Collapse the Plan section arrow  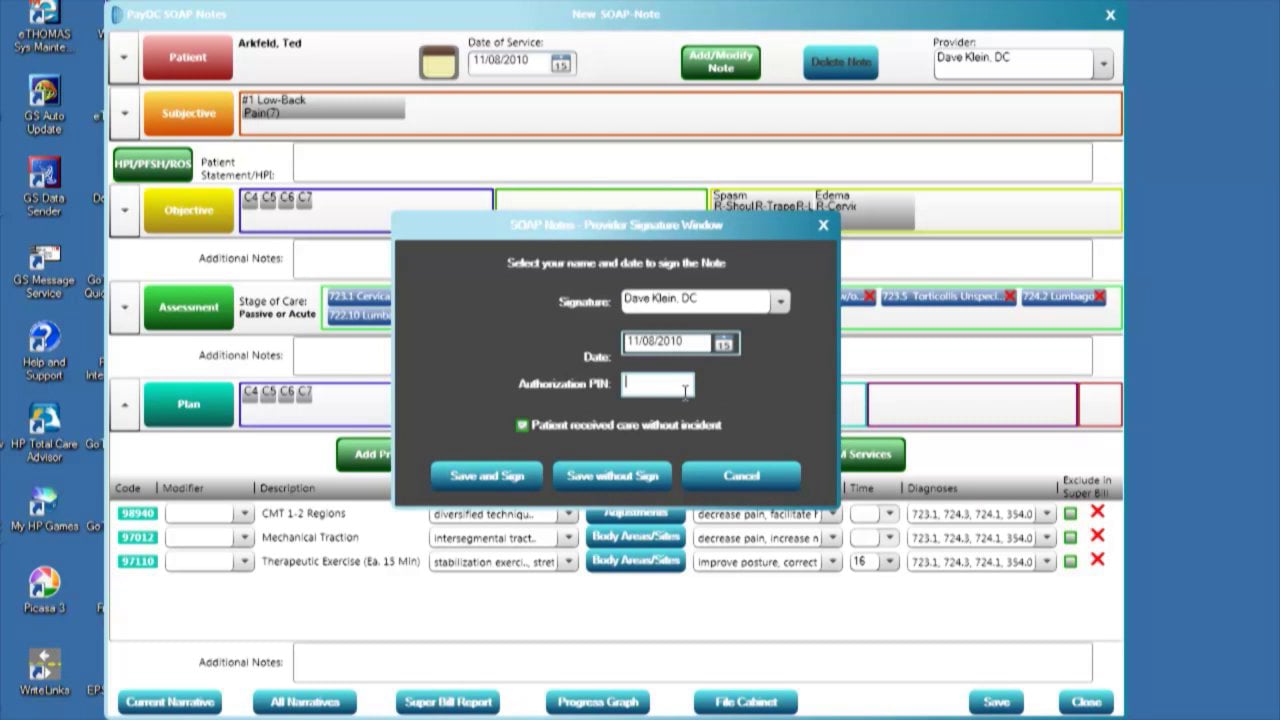124,404
